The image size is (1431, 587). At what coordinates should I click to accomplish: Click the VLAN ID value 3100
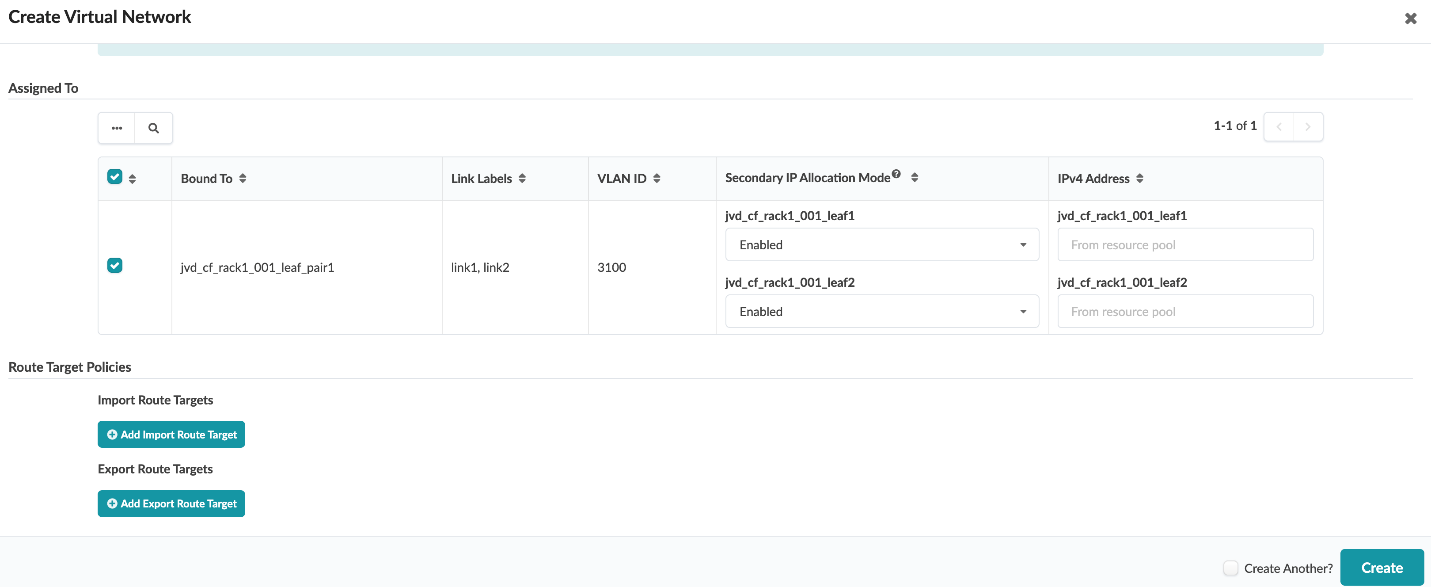pos(611,268)
